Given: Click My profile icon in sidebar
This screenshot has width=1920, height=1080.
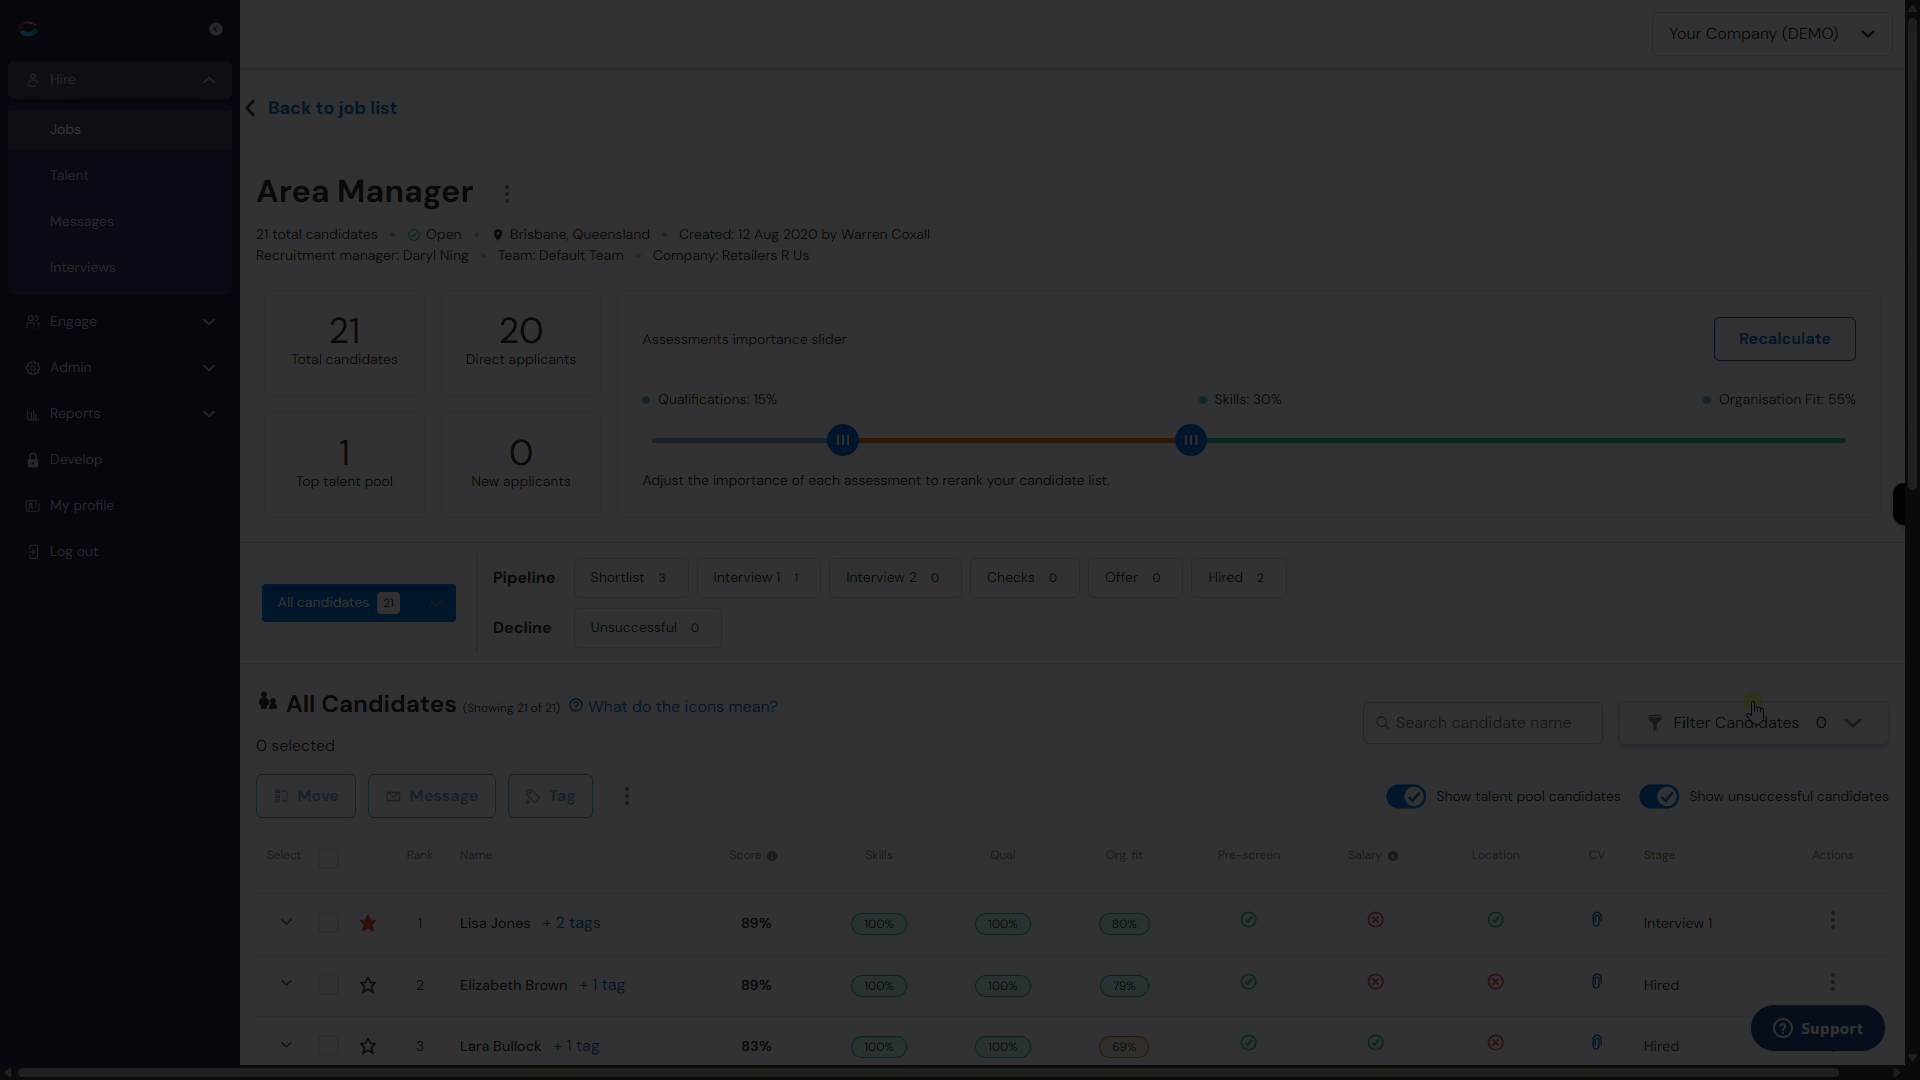Looking at the screenshot, I should [33, 506].
